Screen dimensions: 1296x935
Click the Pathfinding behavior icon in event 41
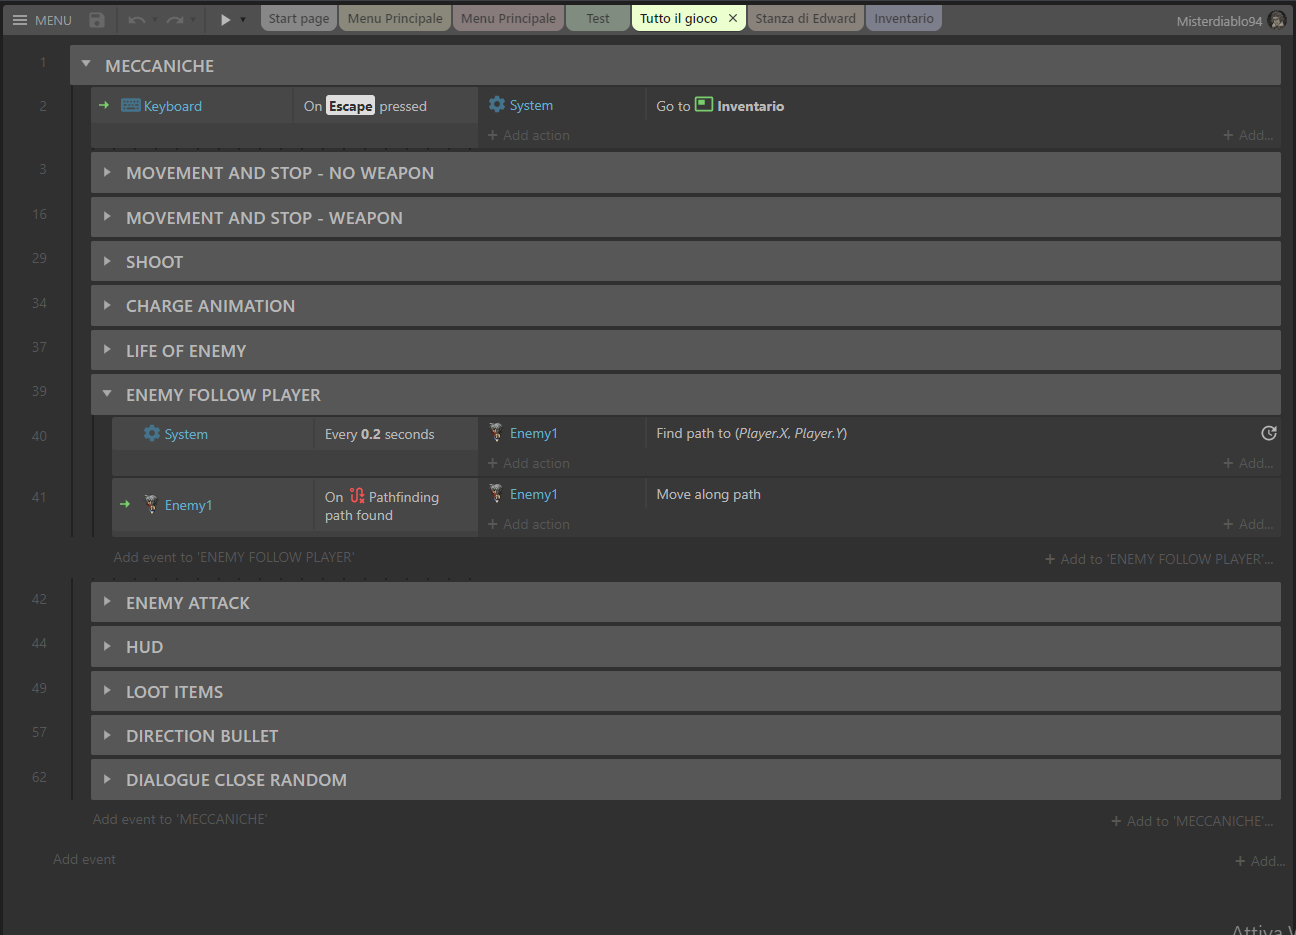[357, 496]
